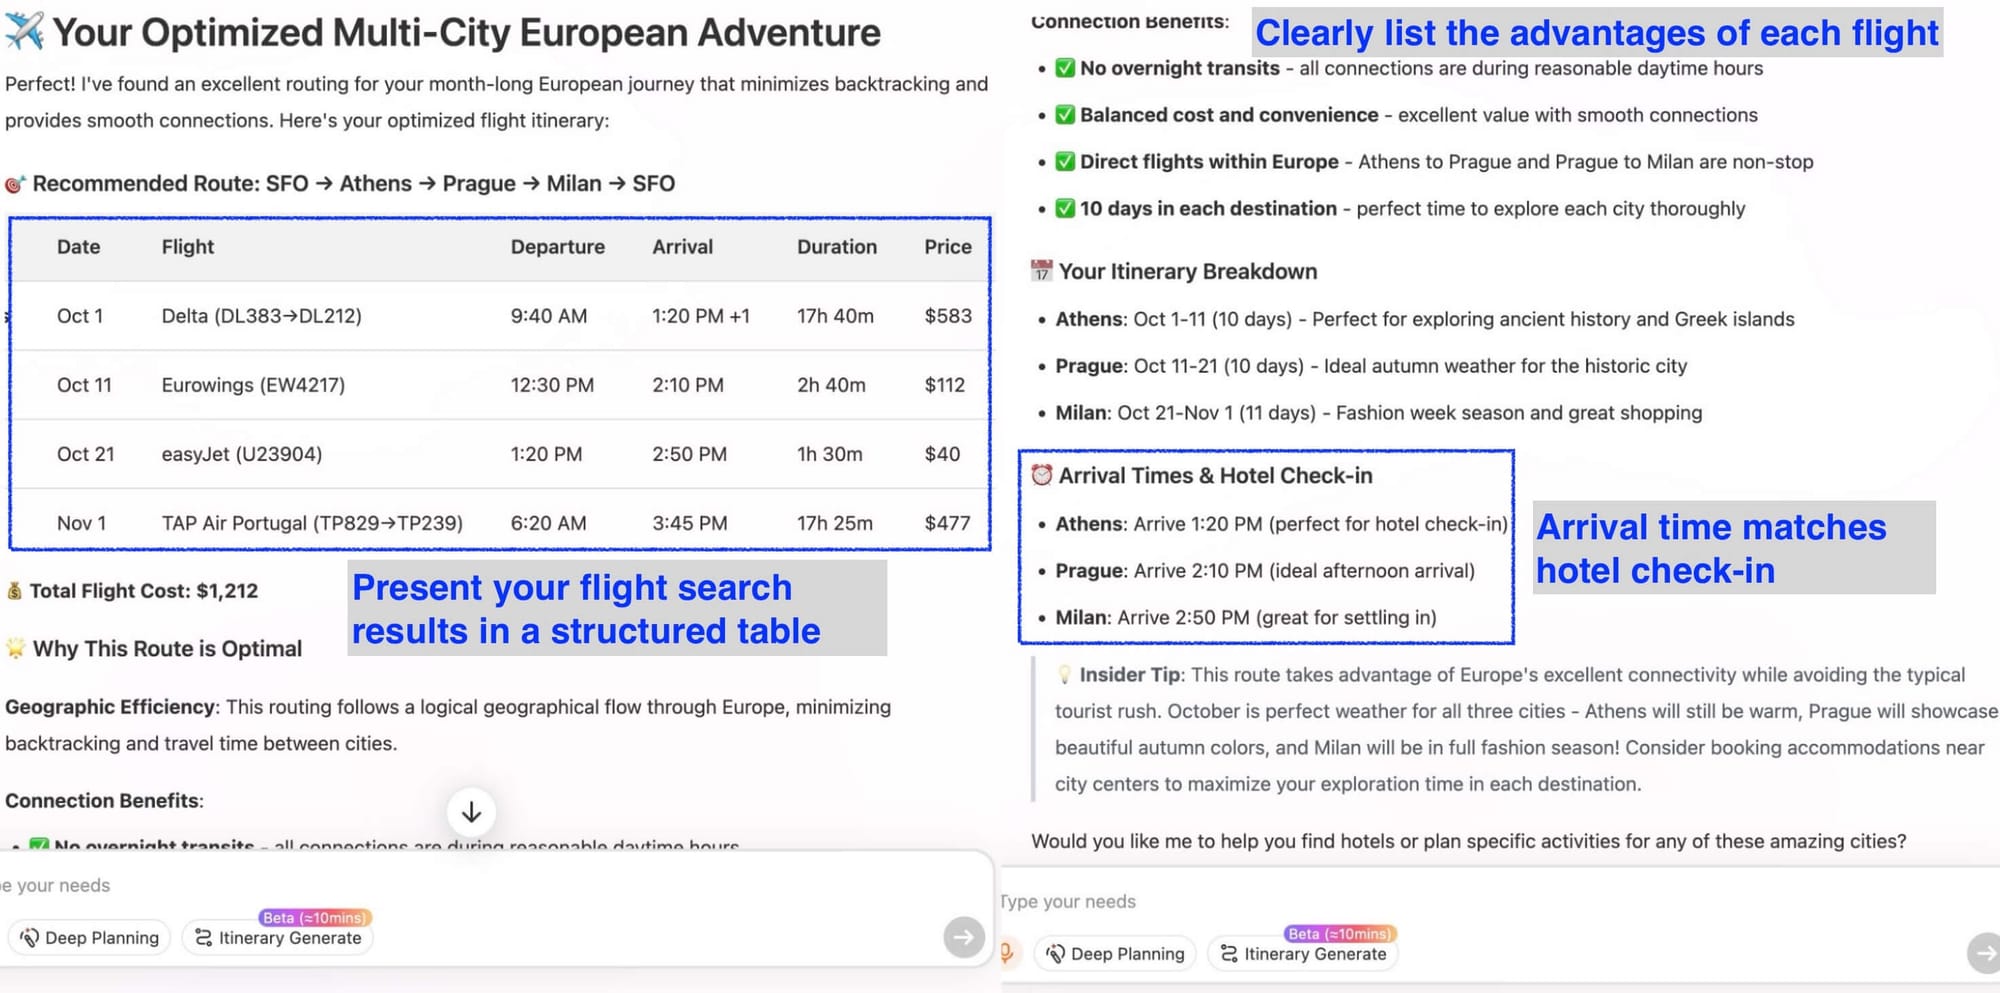Viewport: 2000px width, 993px height.
Task: Click the alarm clock icon beside Arrival Times
Action: click(x=1041, y=475)
